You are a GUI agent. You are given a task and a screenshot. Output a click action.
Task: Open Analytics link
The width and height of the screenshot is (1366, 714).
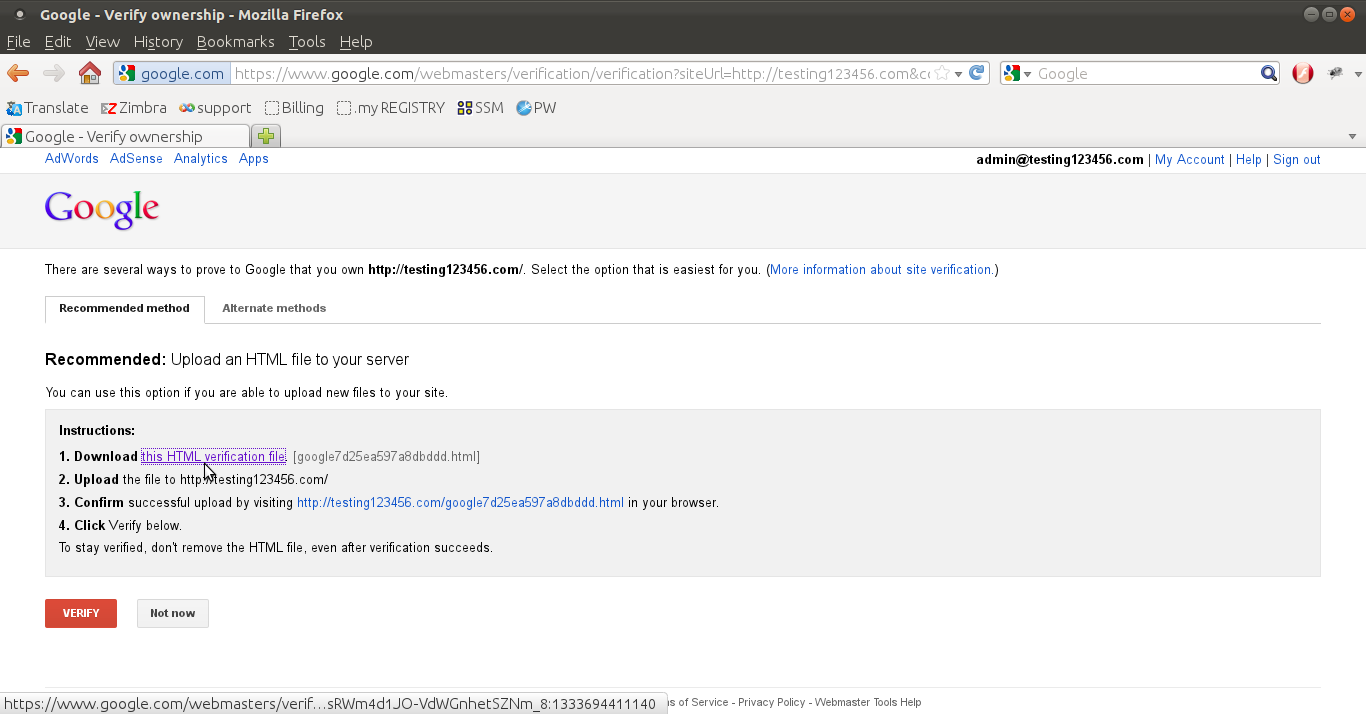pos(201,159)
